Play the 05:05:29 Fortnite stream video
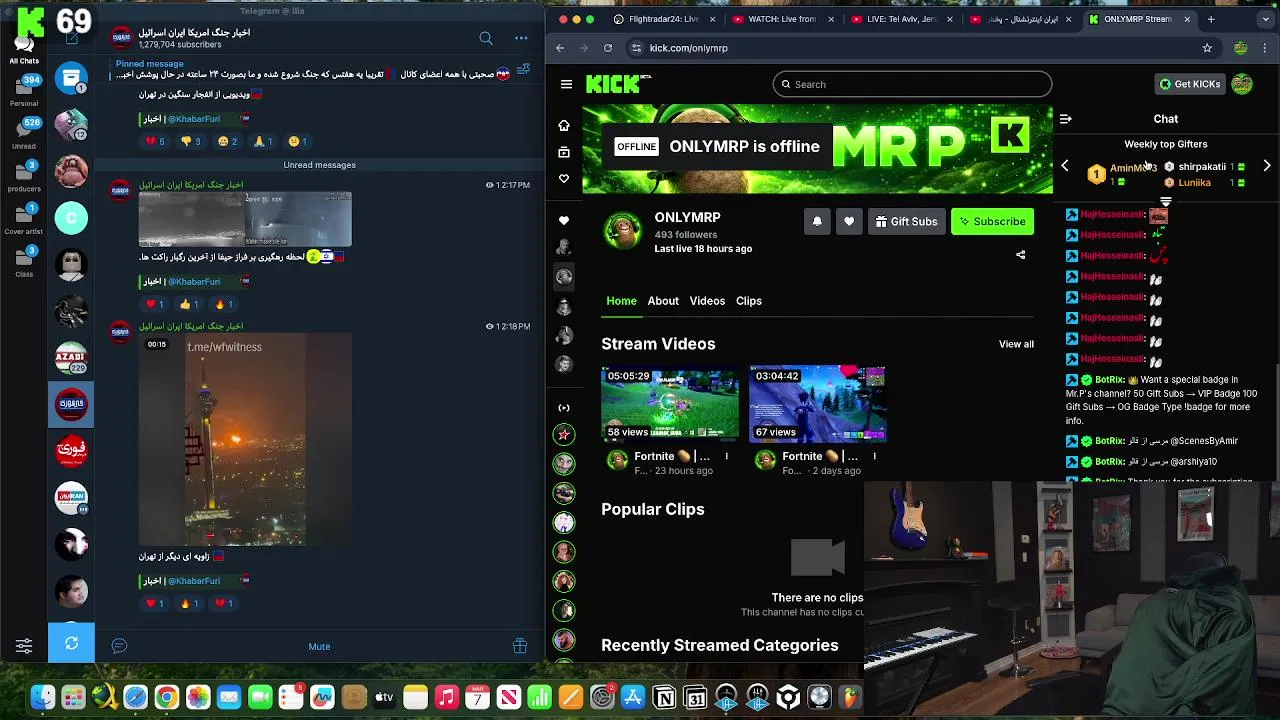 click(670, 404)
